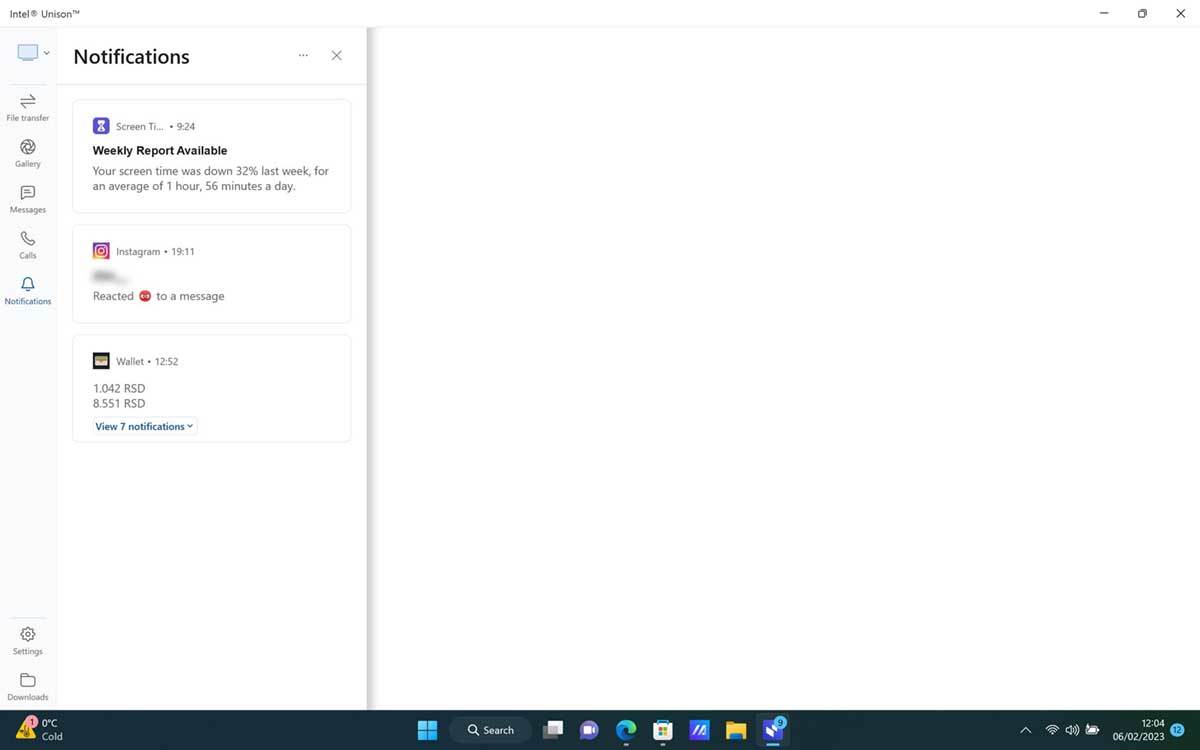1200x750 pixels.
Task: Open File Explorer from taskbar
Action: click(736, 730)
